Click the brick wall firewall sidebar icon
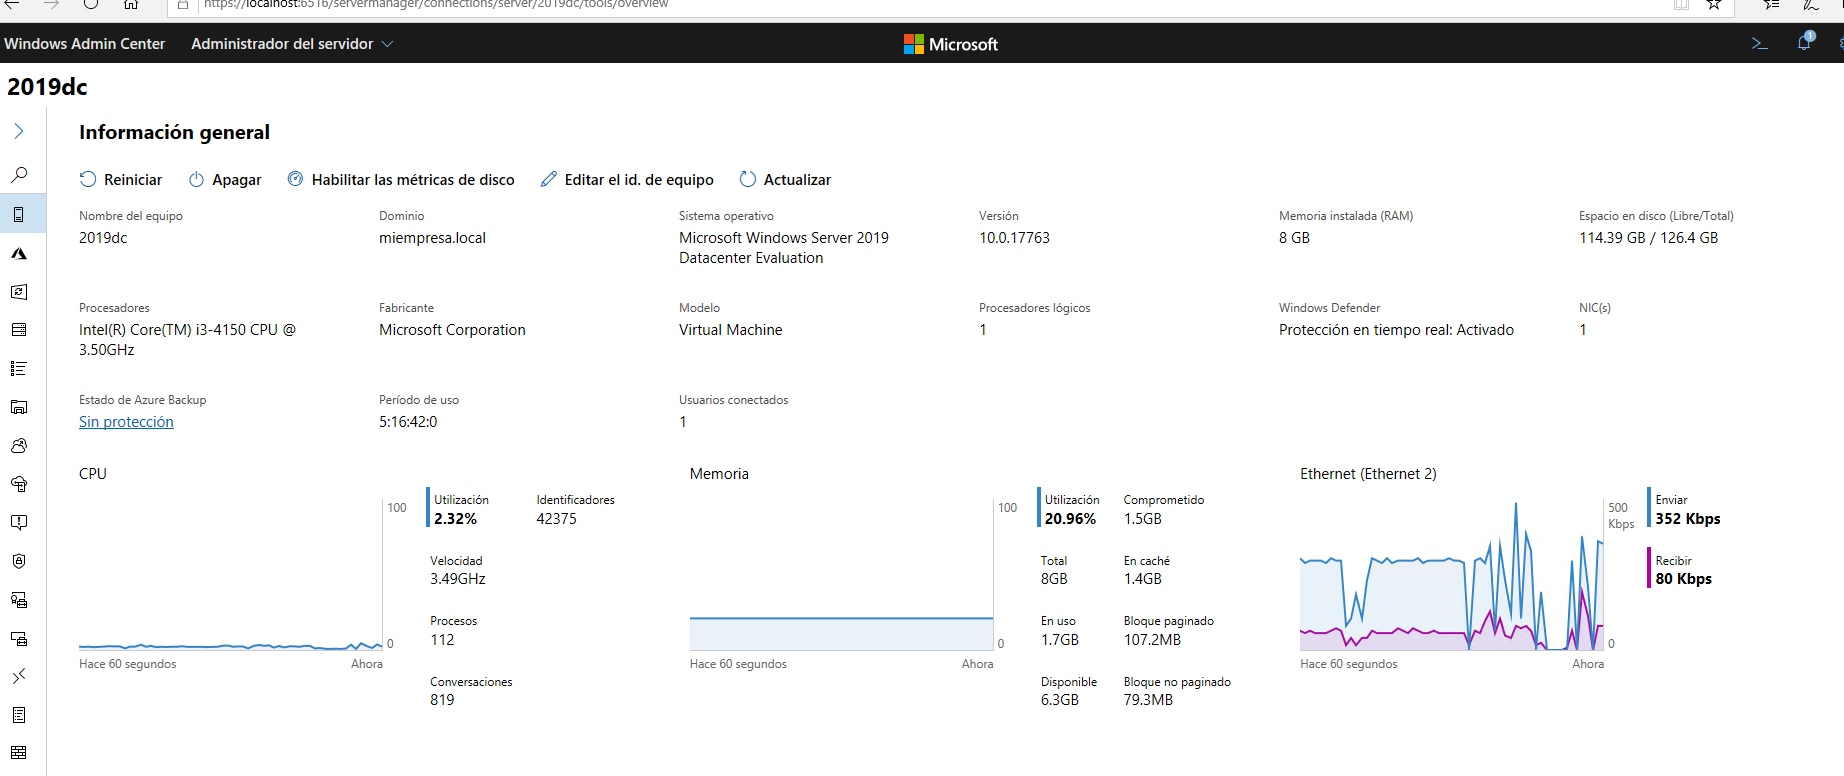This screenshot has height=776, width=1844. (19, 753)
